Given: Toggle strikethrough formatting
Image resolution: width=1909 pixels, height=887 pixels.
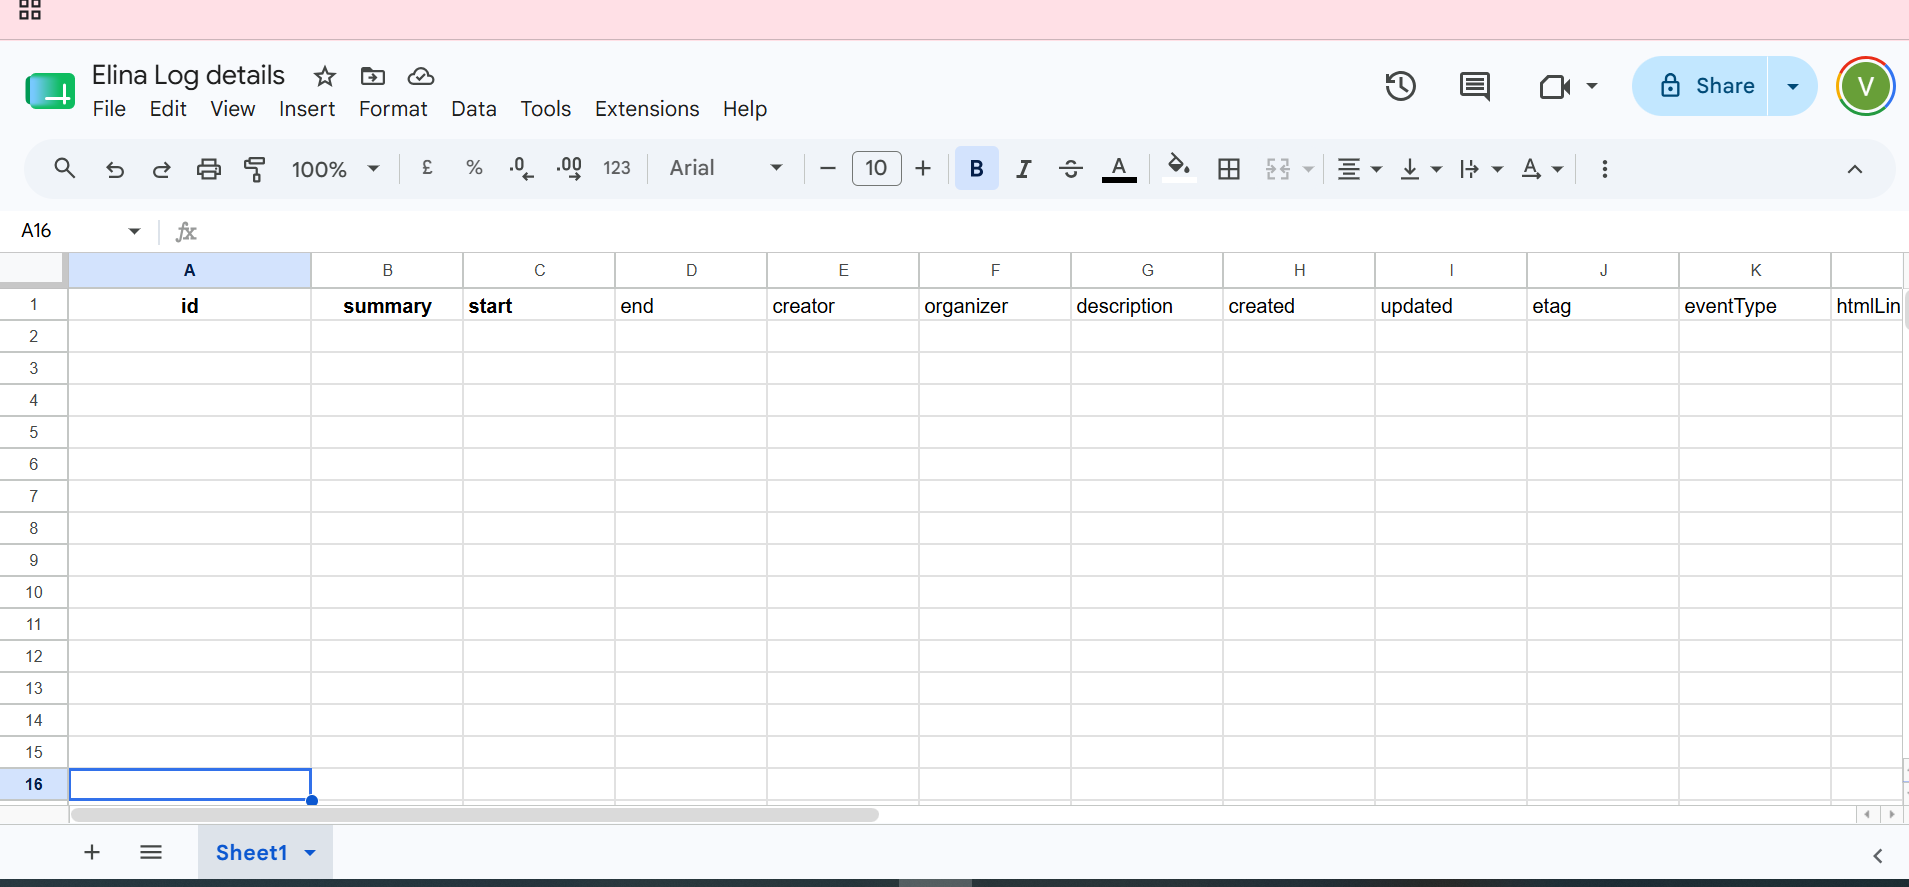Looking at the screenshot, I should coord(1070,169).
